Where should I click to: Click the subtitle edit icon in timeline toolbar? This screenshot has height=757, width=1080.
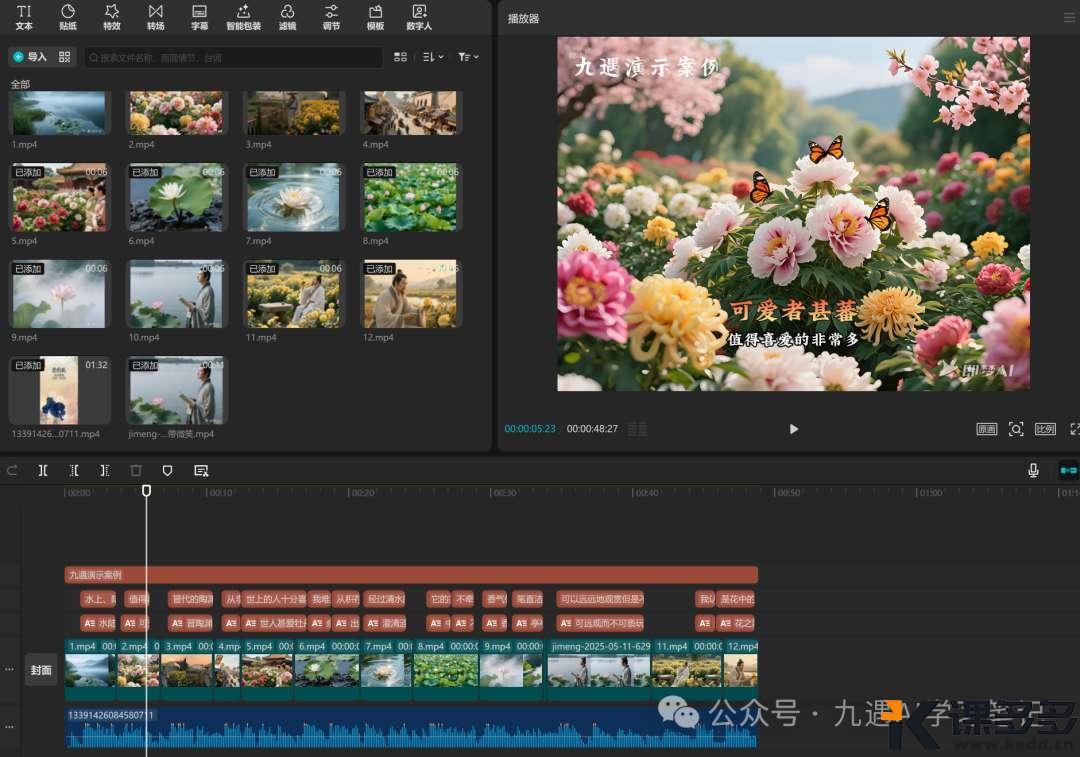[201, 470]
